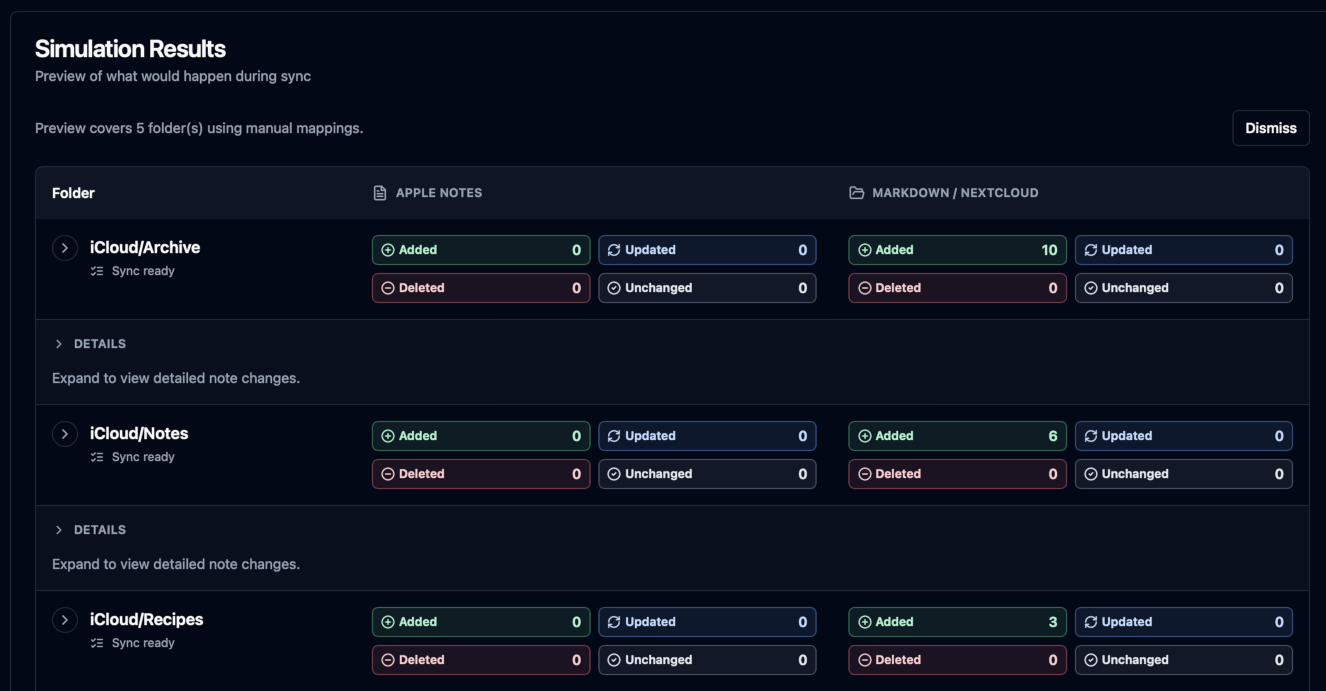Image resolution: width=1326 pixels, height=691 pixels.
Task: Click the checkmark icon in Notes Markdown Unchanged badge
Action: 1091,474
